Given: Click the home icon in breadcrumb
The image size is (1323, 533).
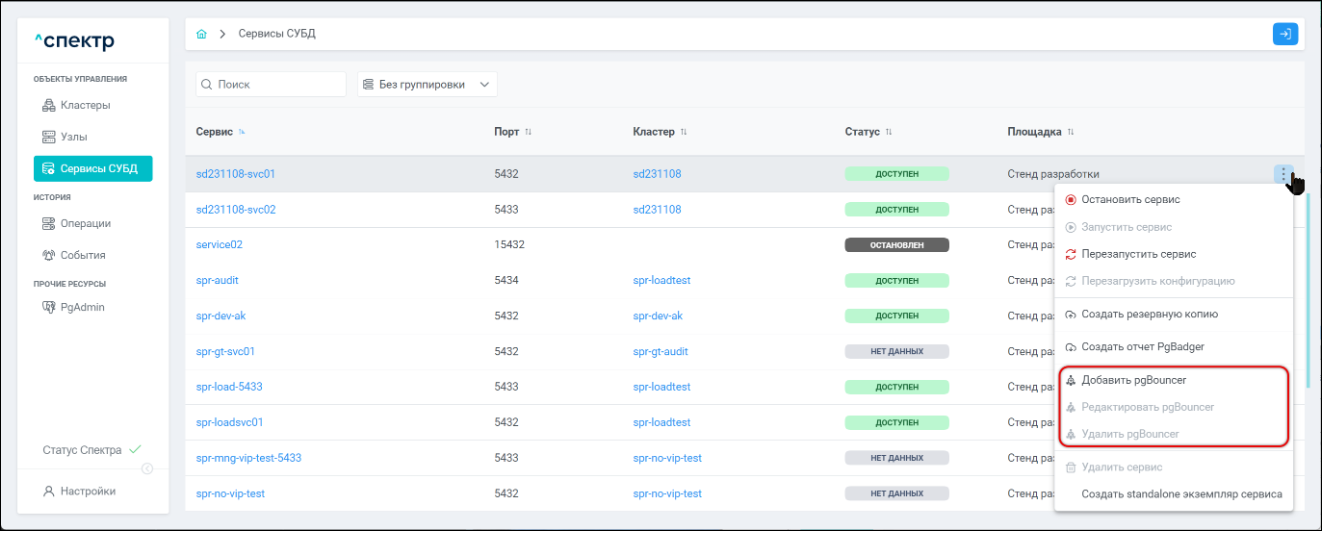Looking at the screenshot, I should tap(202, 34).
